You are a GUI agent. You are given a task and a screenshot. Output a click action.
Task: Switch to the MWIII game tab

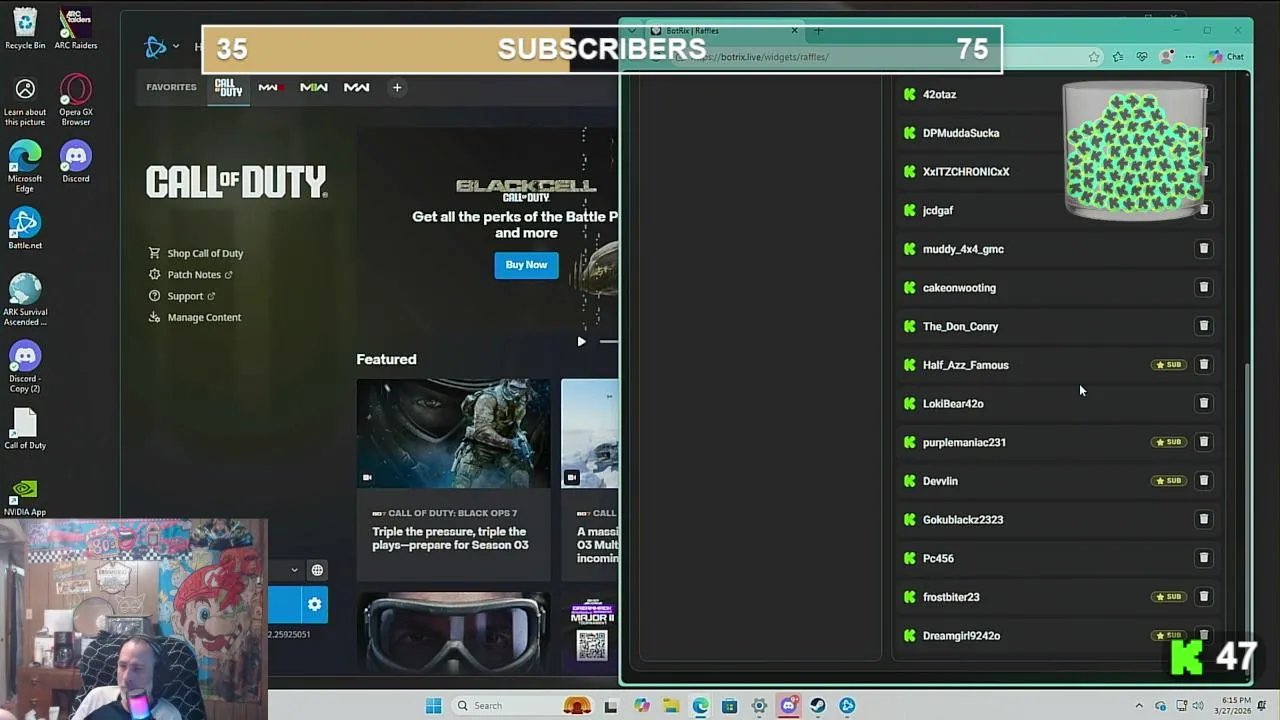pos(357,88)
